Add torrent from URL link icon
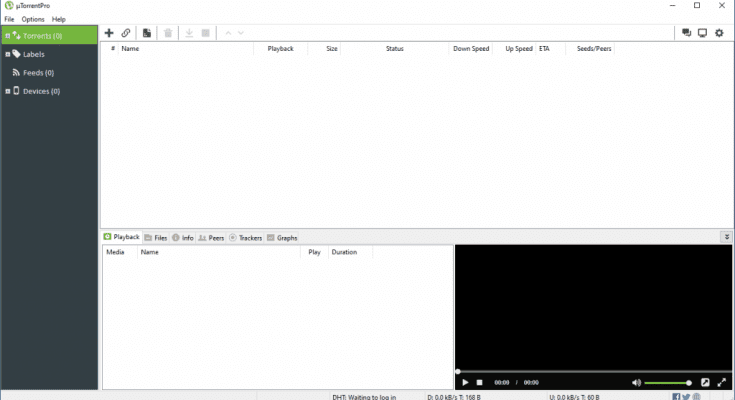Screen dimensions: 735x400 (x=126, y=33)
